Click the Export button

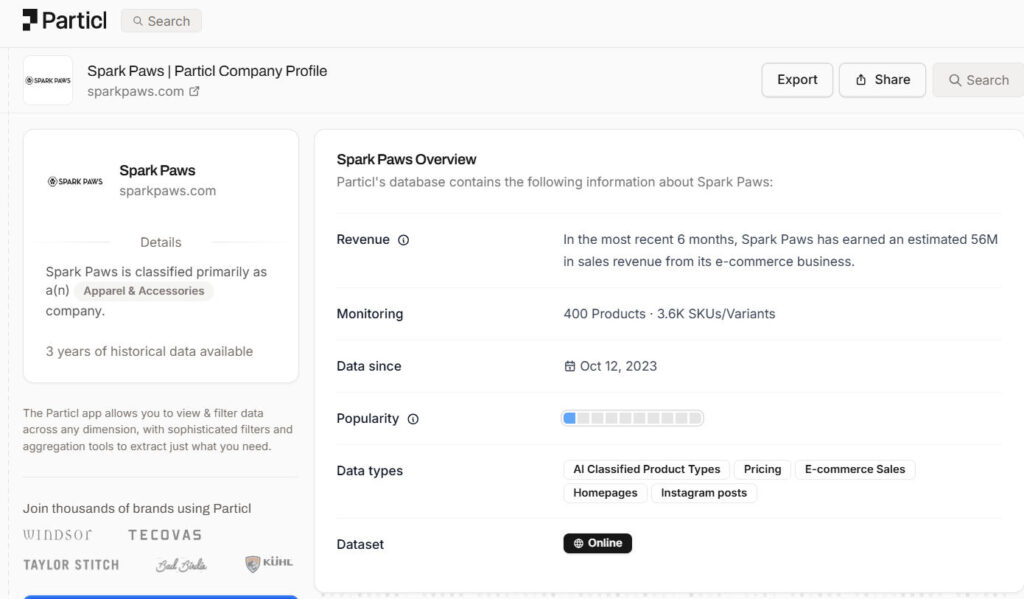[x=797, y=80]
